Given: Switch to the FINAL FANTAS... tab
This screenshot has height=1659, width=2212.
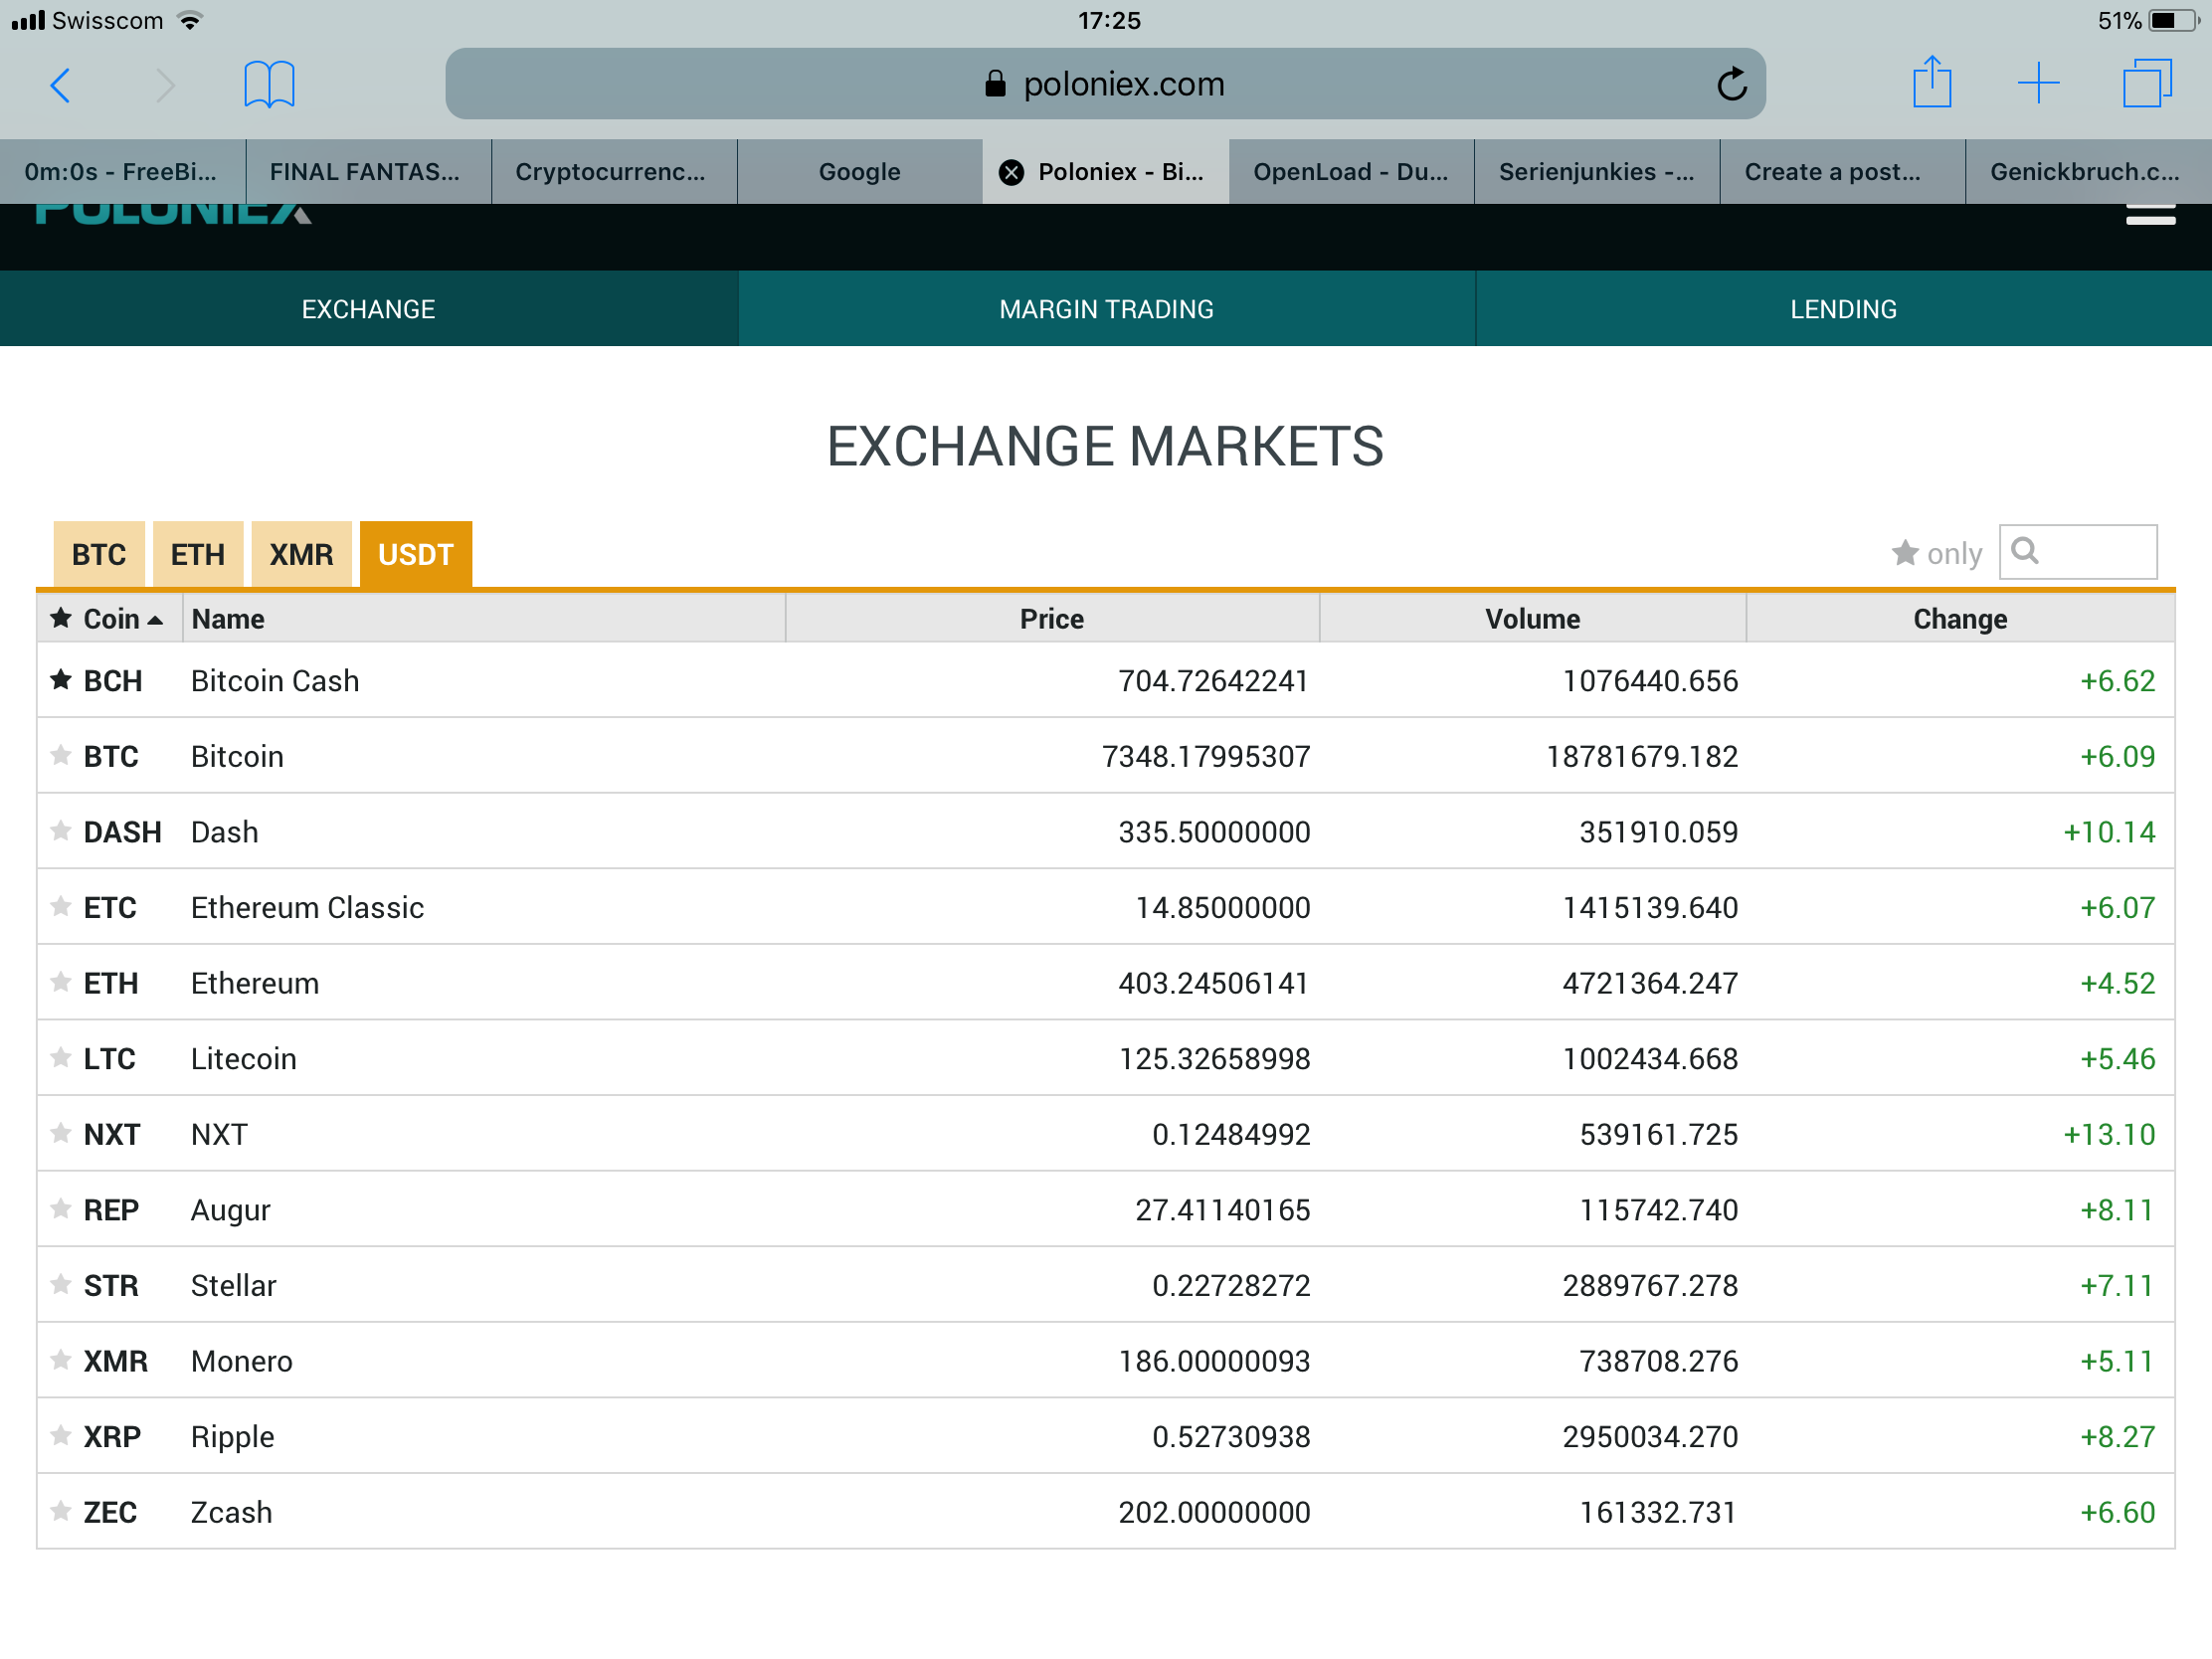Looking at the screenshot, I should (368, 172).
